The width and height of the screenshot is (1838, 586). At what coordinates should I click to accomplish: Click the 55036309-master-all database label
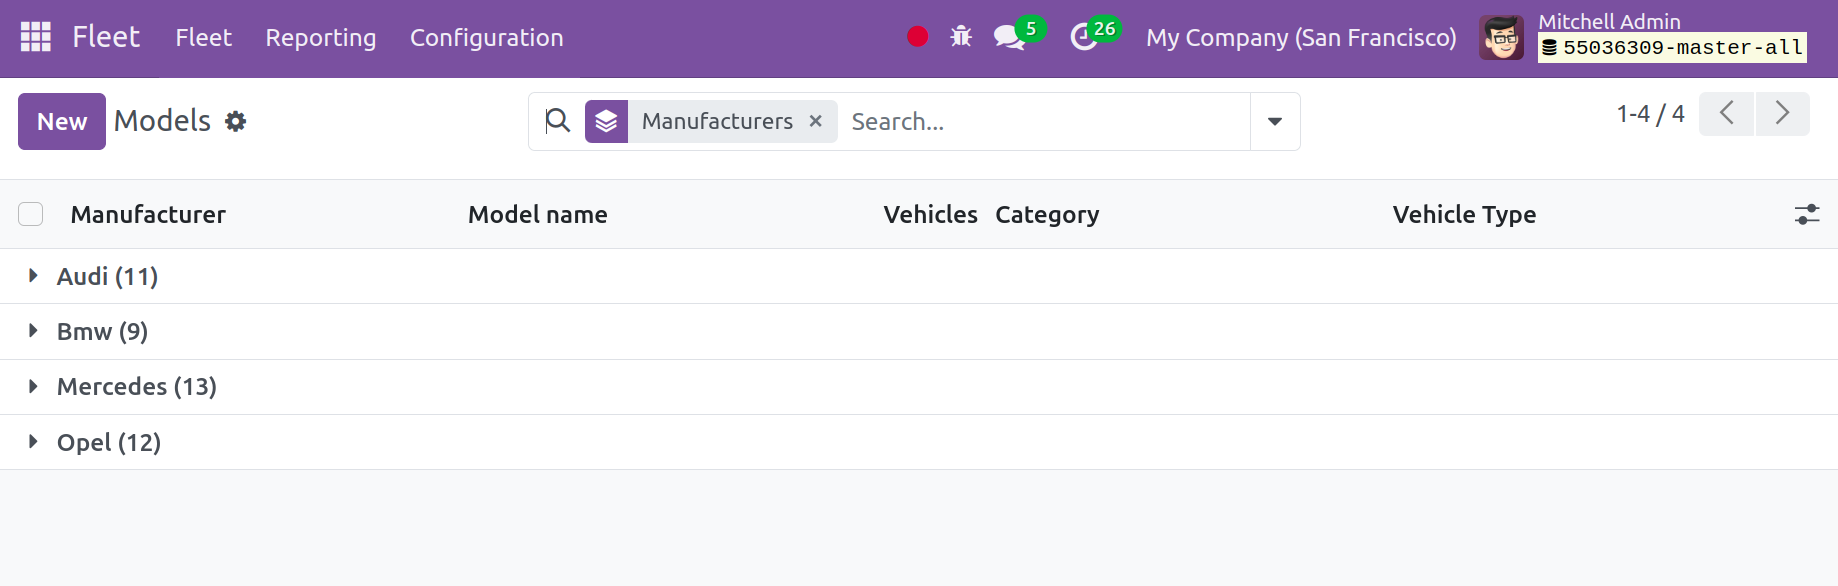coord(1672,47)
